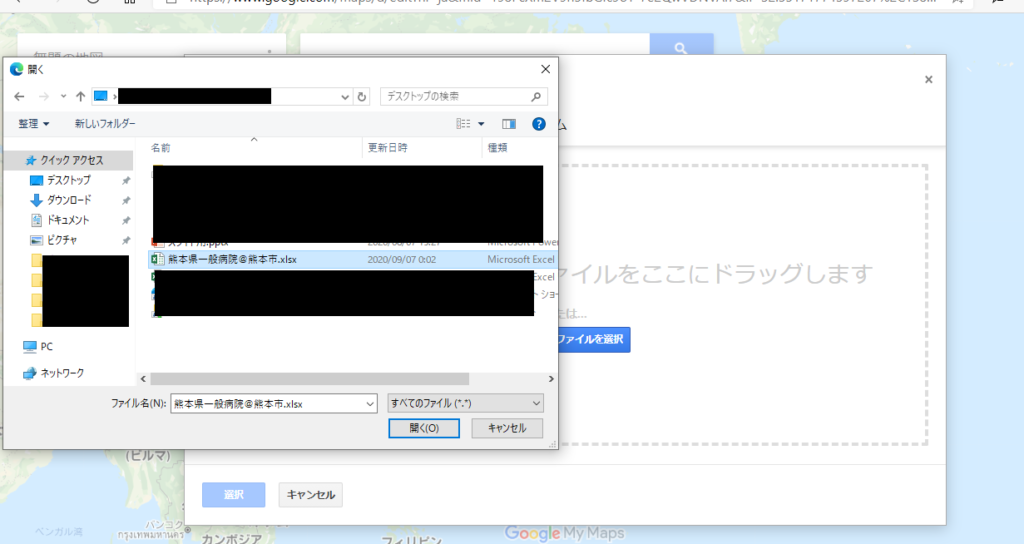
Task: Click the Edge icon in dialog title
Action: coord(16,69)
